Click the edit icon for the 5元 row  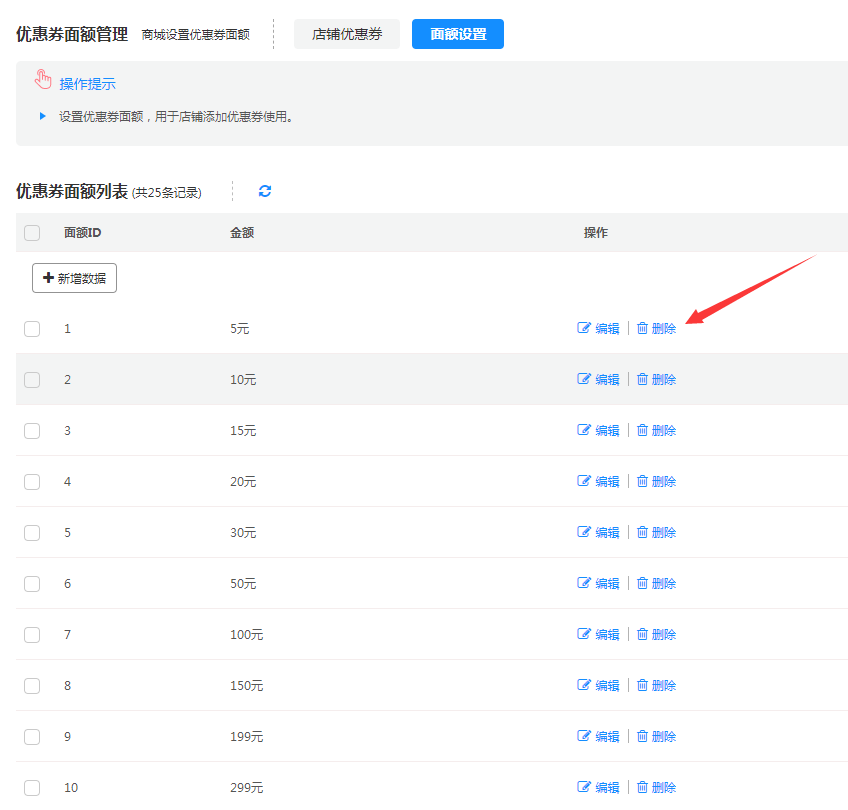584,328
